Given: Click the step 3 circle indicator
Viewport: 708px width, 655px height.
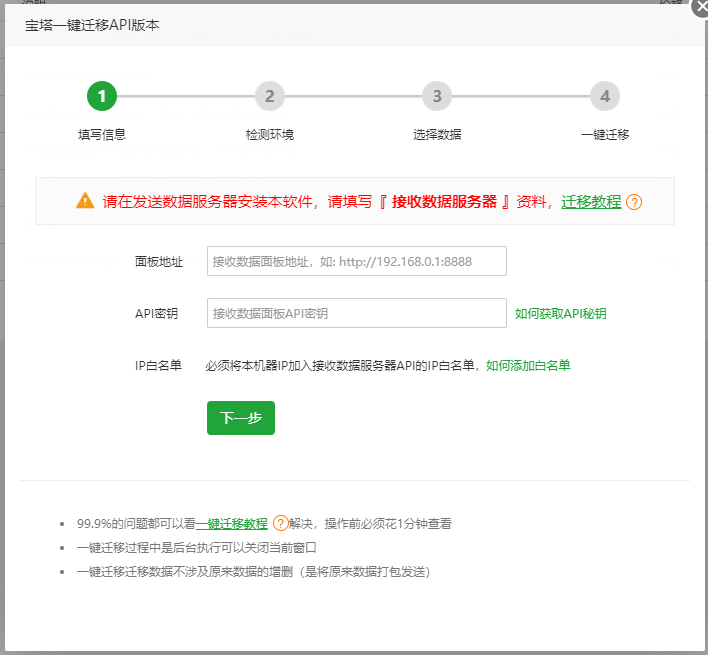Looking at the screenshot, I should click(436, 97).
